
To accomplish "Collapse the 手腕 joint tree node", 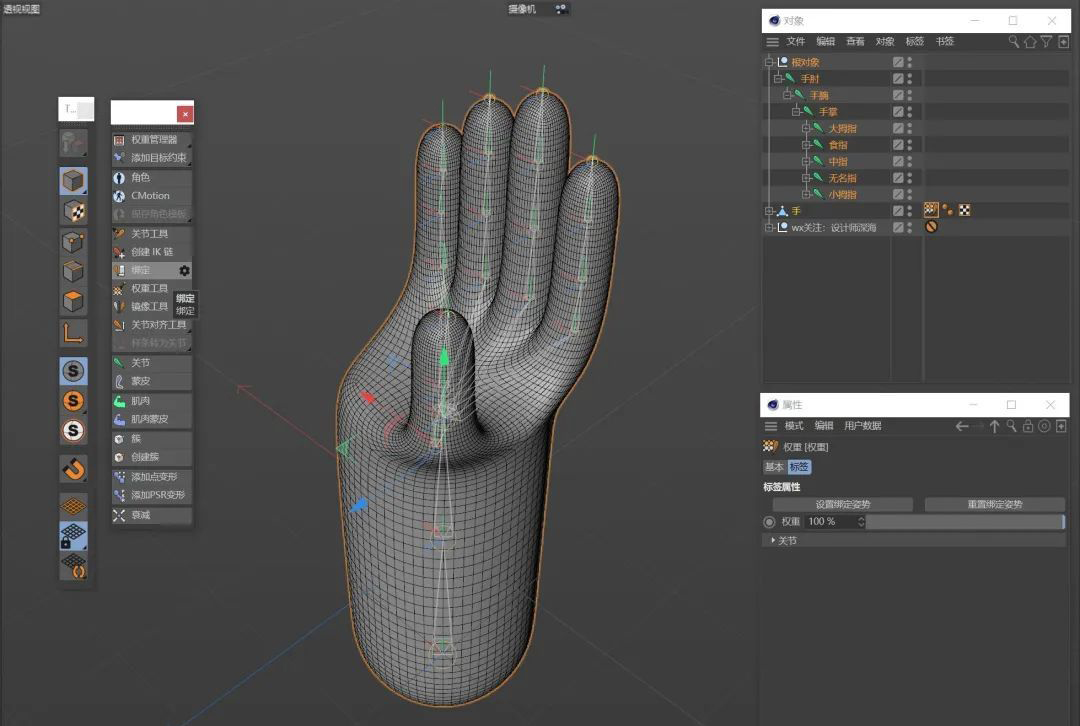I will (787, 95).
